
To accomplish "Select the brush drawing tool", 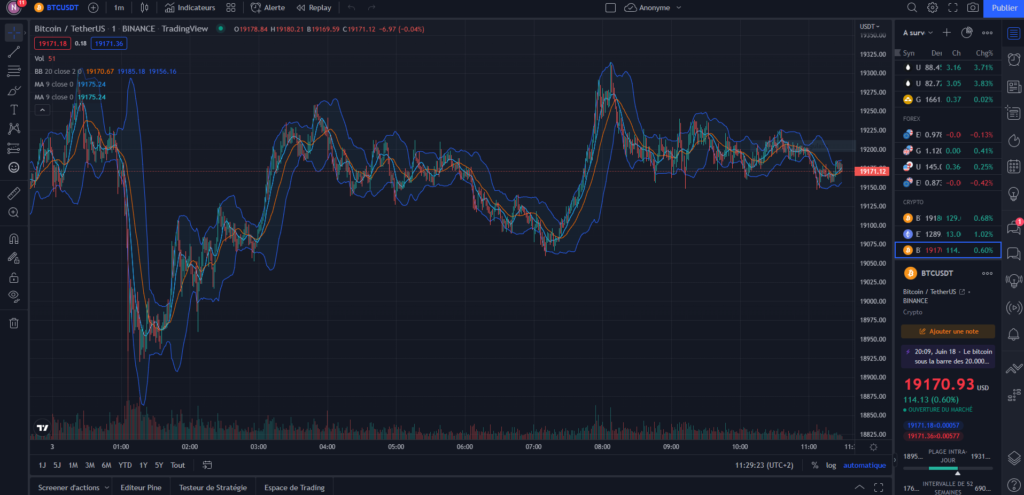I will click(x=14, y=91).
